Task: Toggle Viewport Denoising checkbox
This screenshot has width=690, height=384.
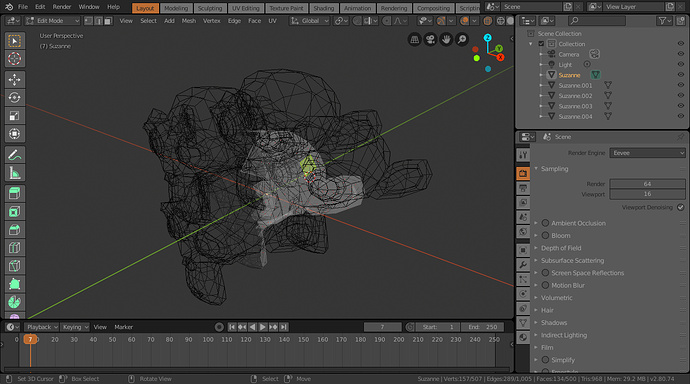Action: click(x=681, y=207)
